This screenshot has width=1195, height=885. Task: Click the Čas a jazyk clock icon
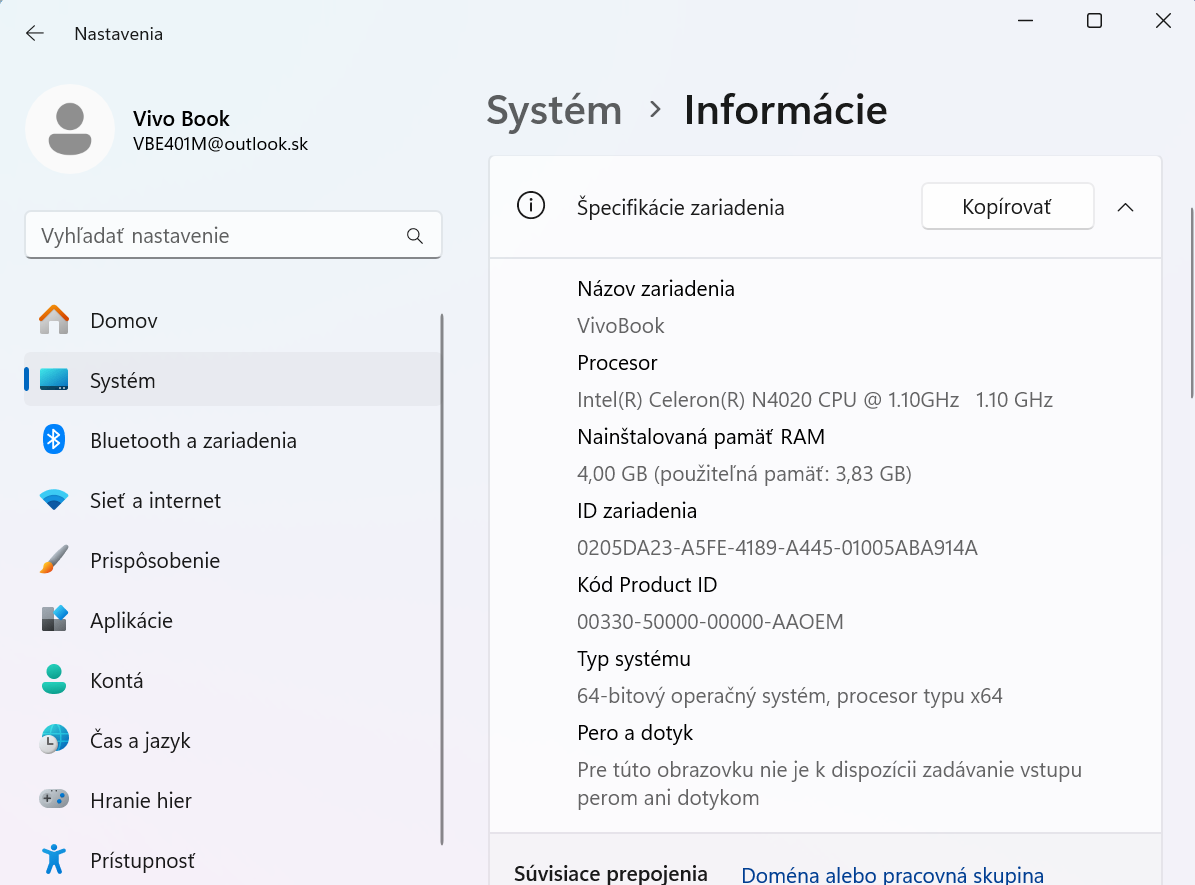pos(53,740)
